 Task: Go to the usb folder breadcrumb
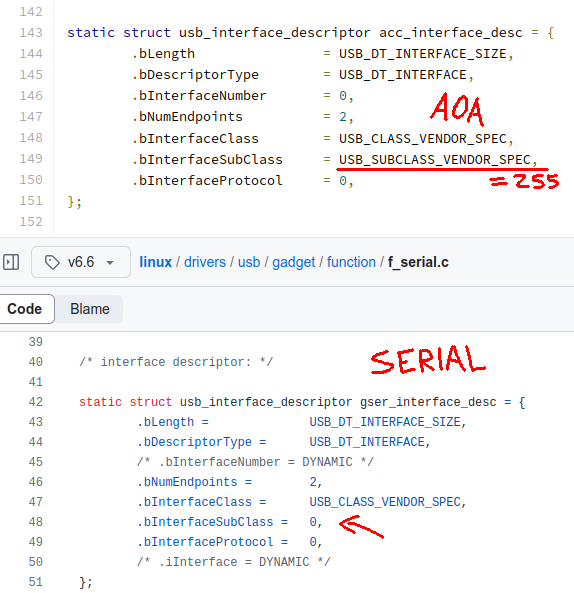[249, 262]
